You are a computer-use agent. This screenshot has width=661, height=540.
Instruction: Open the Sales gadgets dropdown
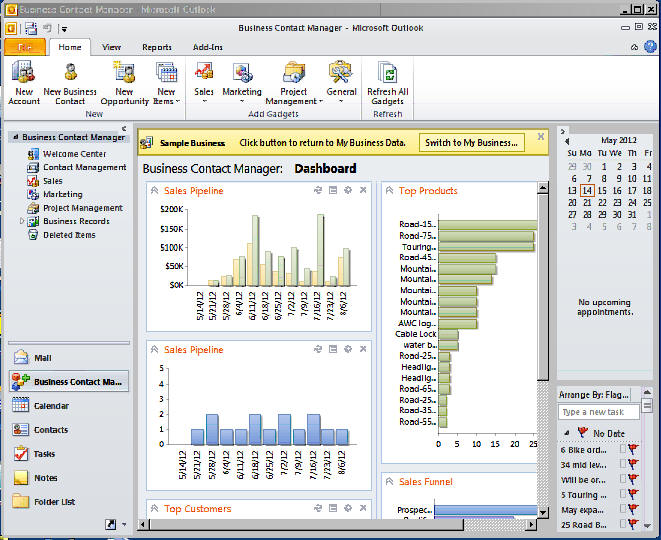(204, 83)
